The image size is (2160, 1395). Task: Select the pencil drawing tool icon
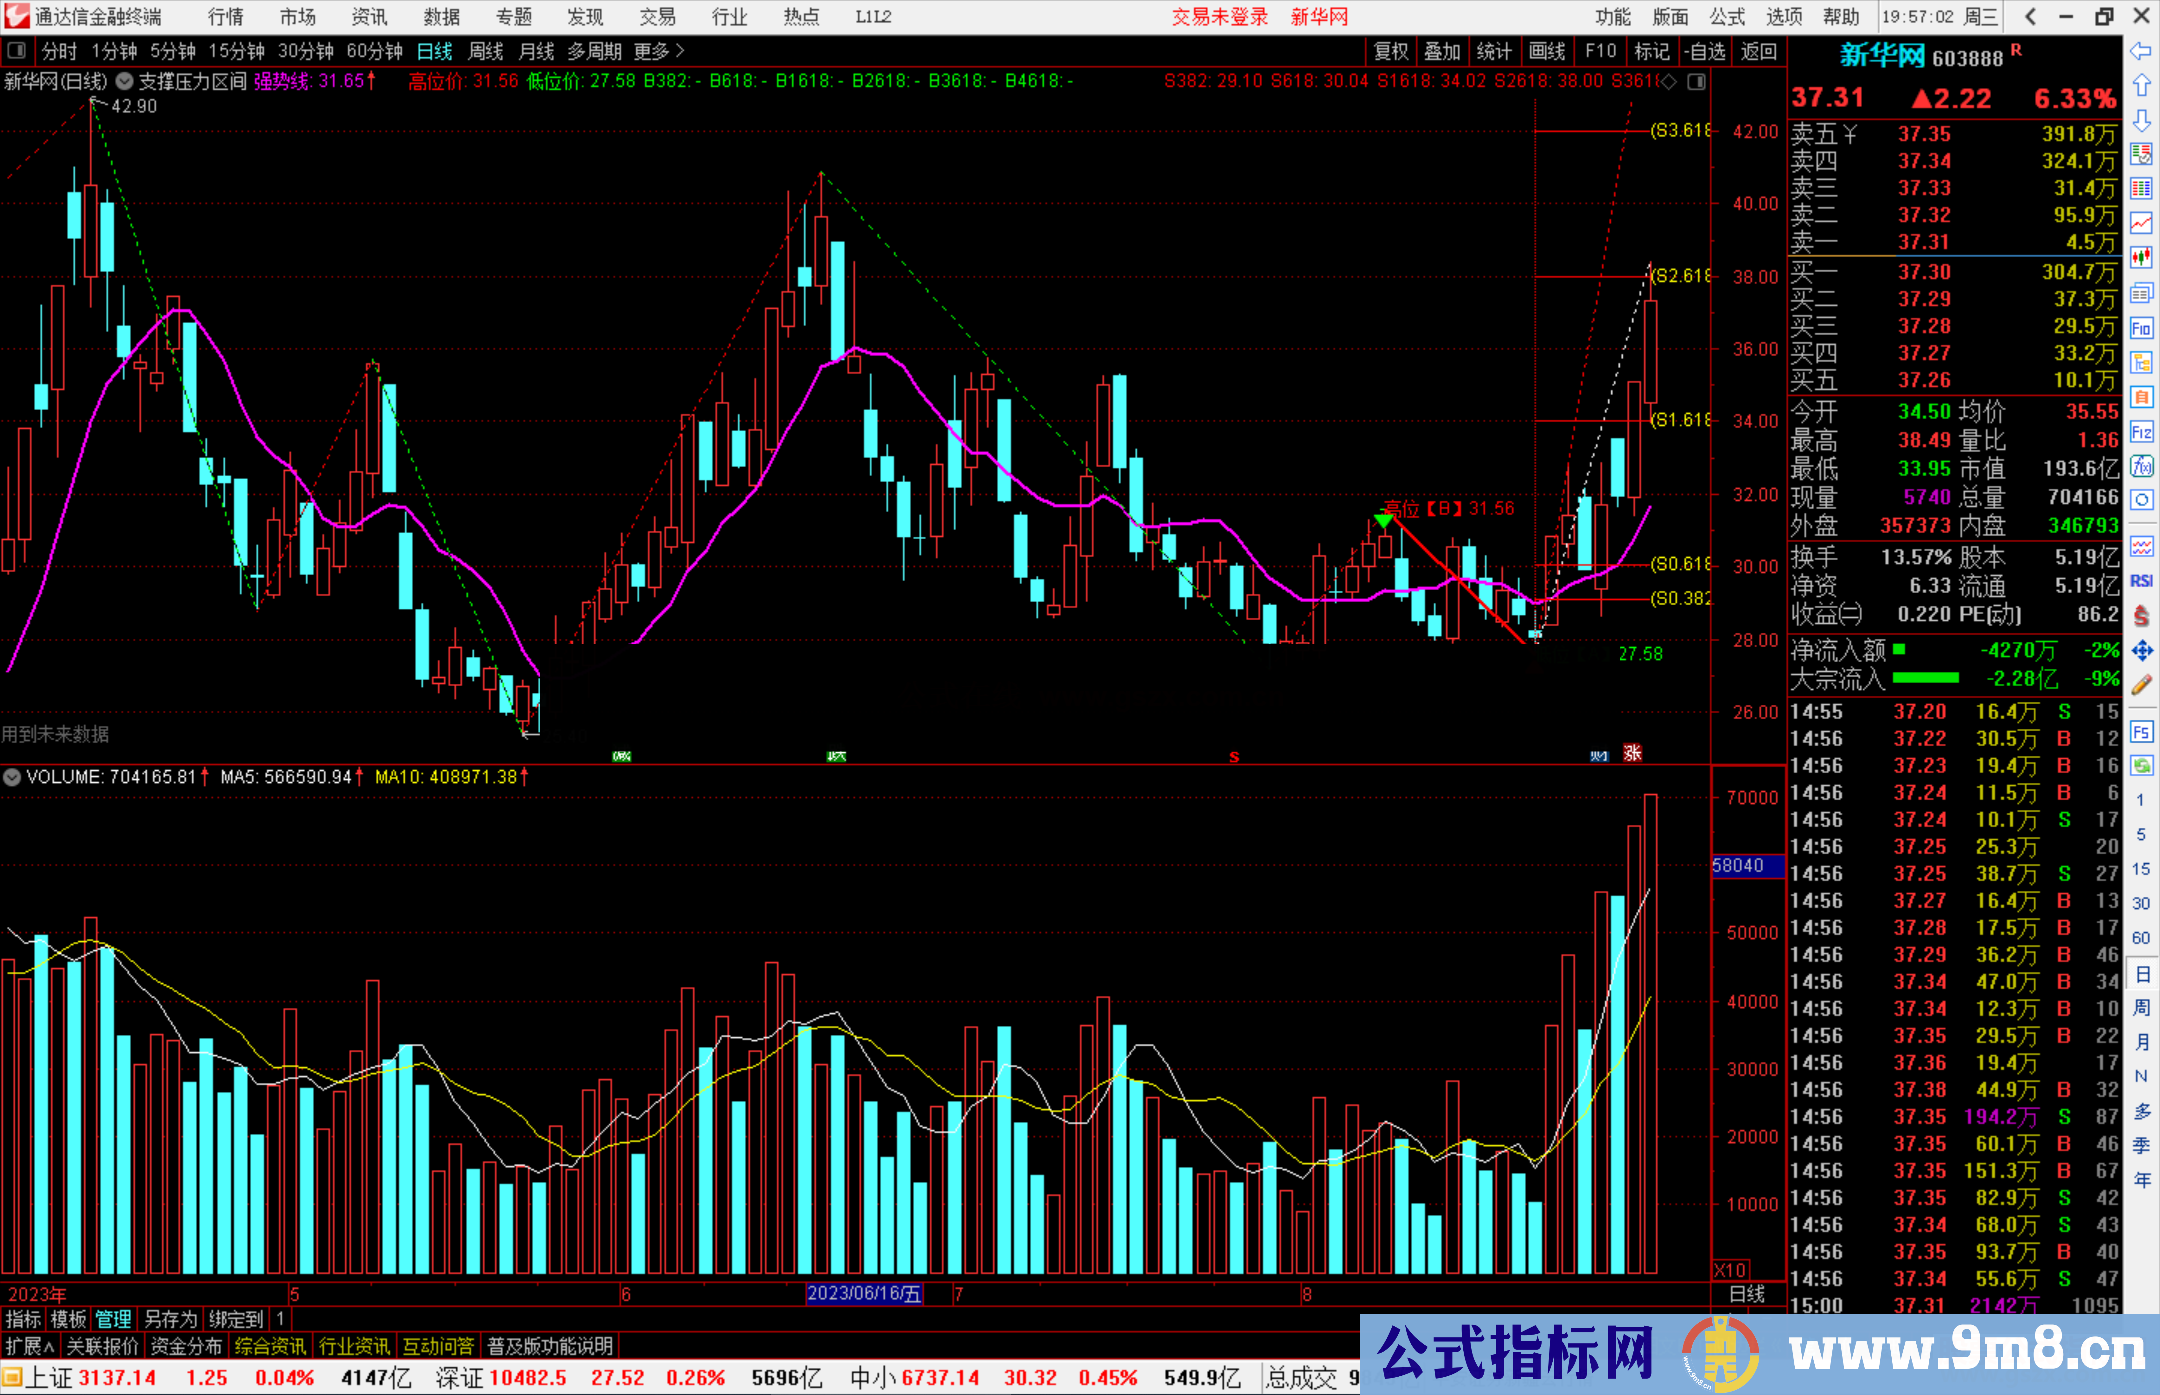pos(2141,685)
